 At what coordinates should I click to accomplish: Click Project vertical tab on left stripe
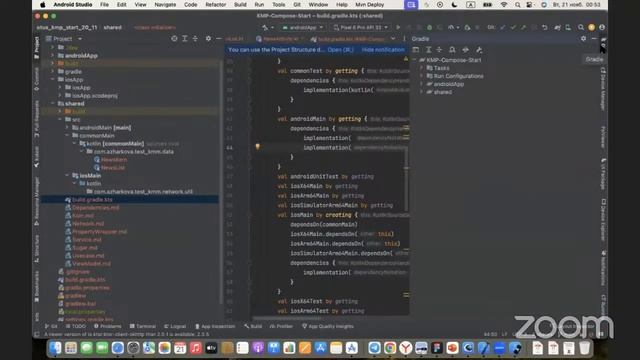[x=37, y=47]
